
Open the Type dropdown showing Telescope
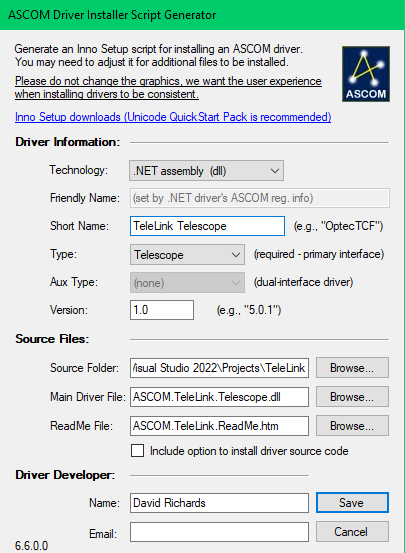187,254
